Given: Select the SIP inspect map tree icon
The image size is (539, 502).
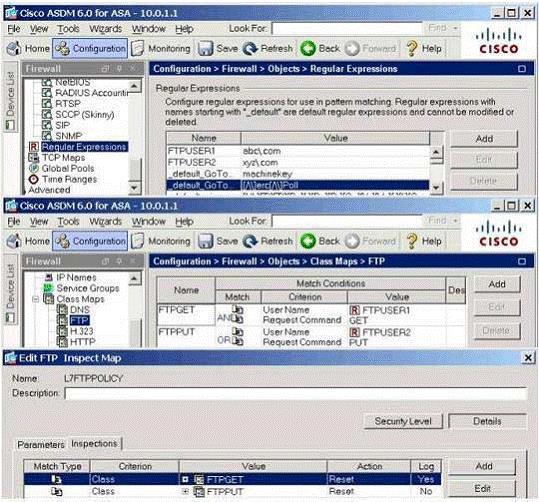Looking at the screenshot, I should 46,125.
